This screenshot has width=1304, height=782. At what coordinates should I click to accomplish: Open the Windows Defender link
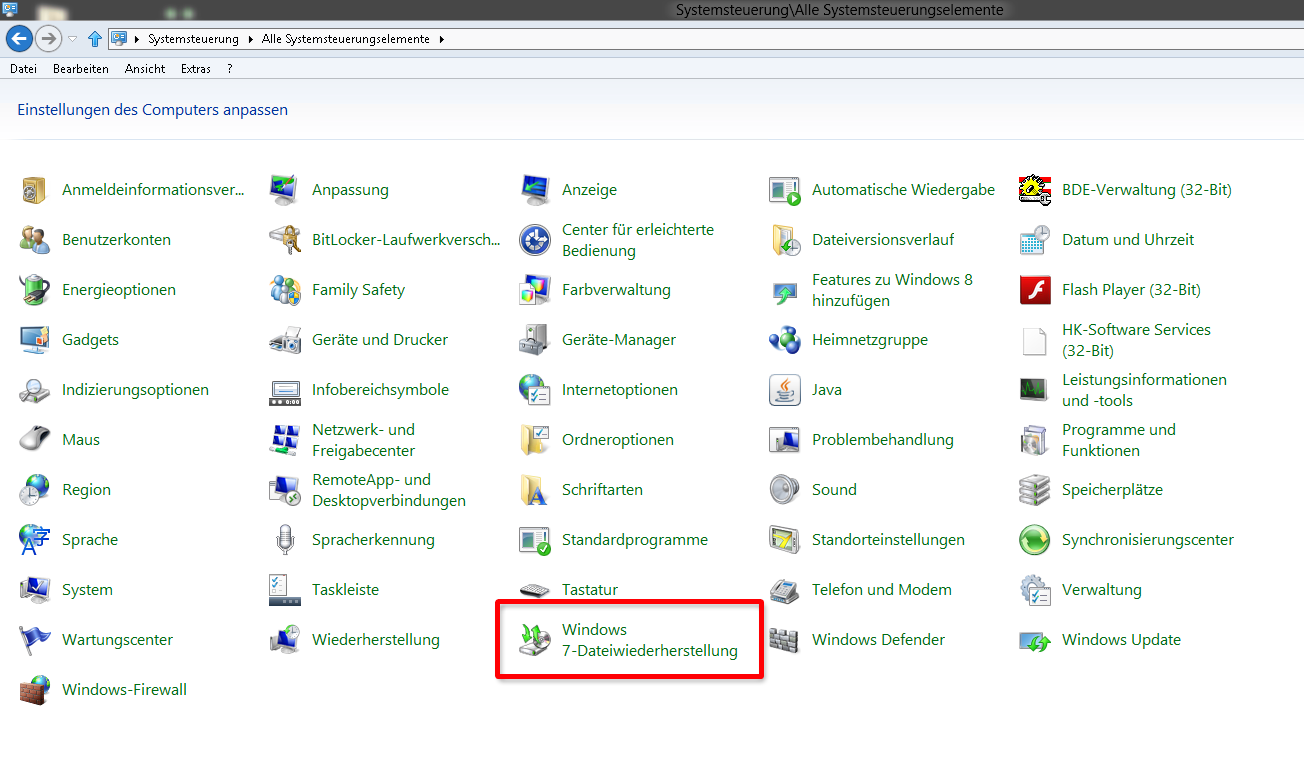pos(878,640)
